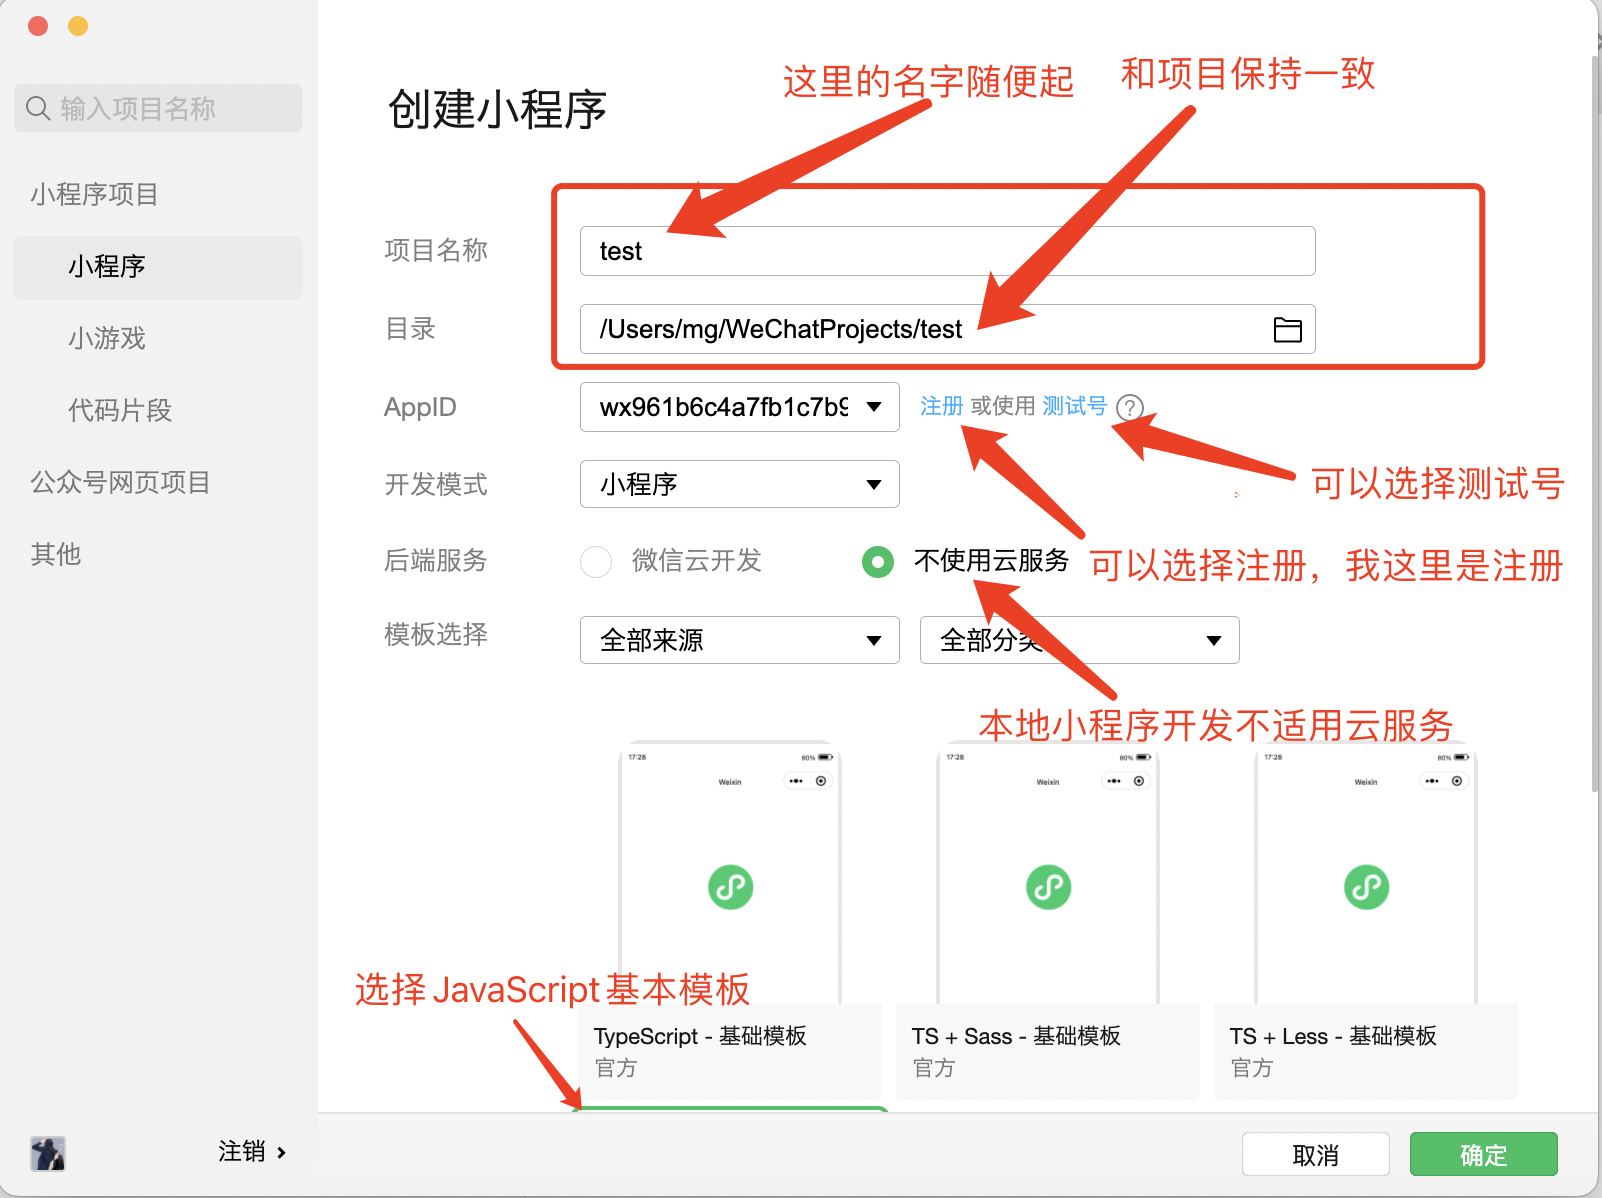Click the yellow minimize window button

tap(78, 26)
